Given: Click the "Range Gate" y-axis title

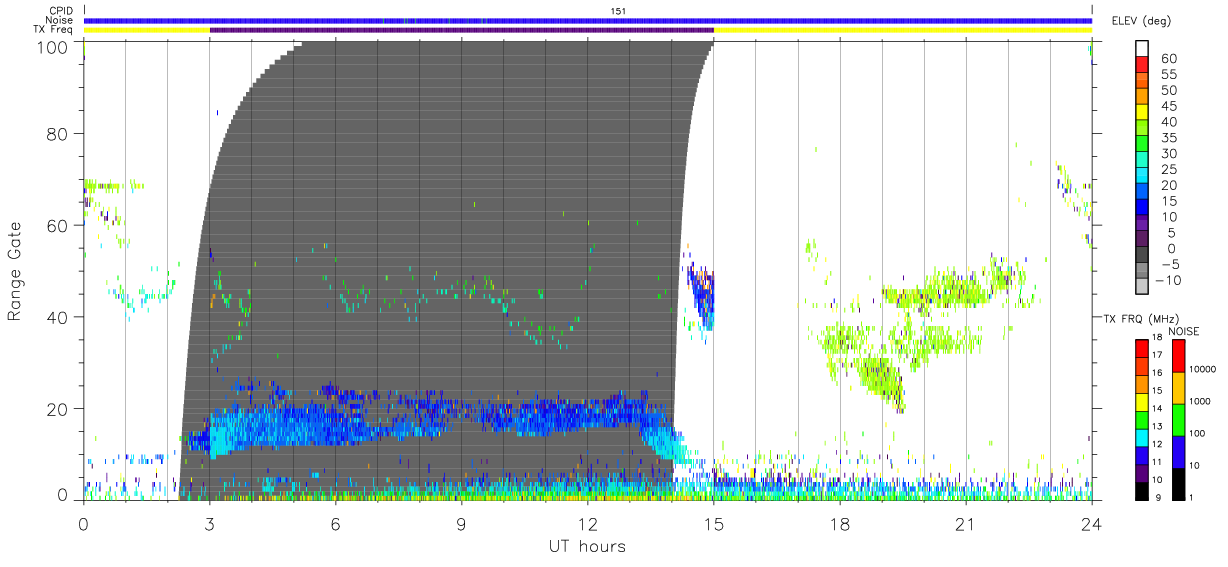Looking at the screenshot, I should [15, 272].
